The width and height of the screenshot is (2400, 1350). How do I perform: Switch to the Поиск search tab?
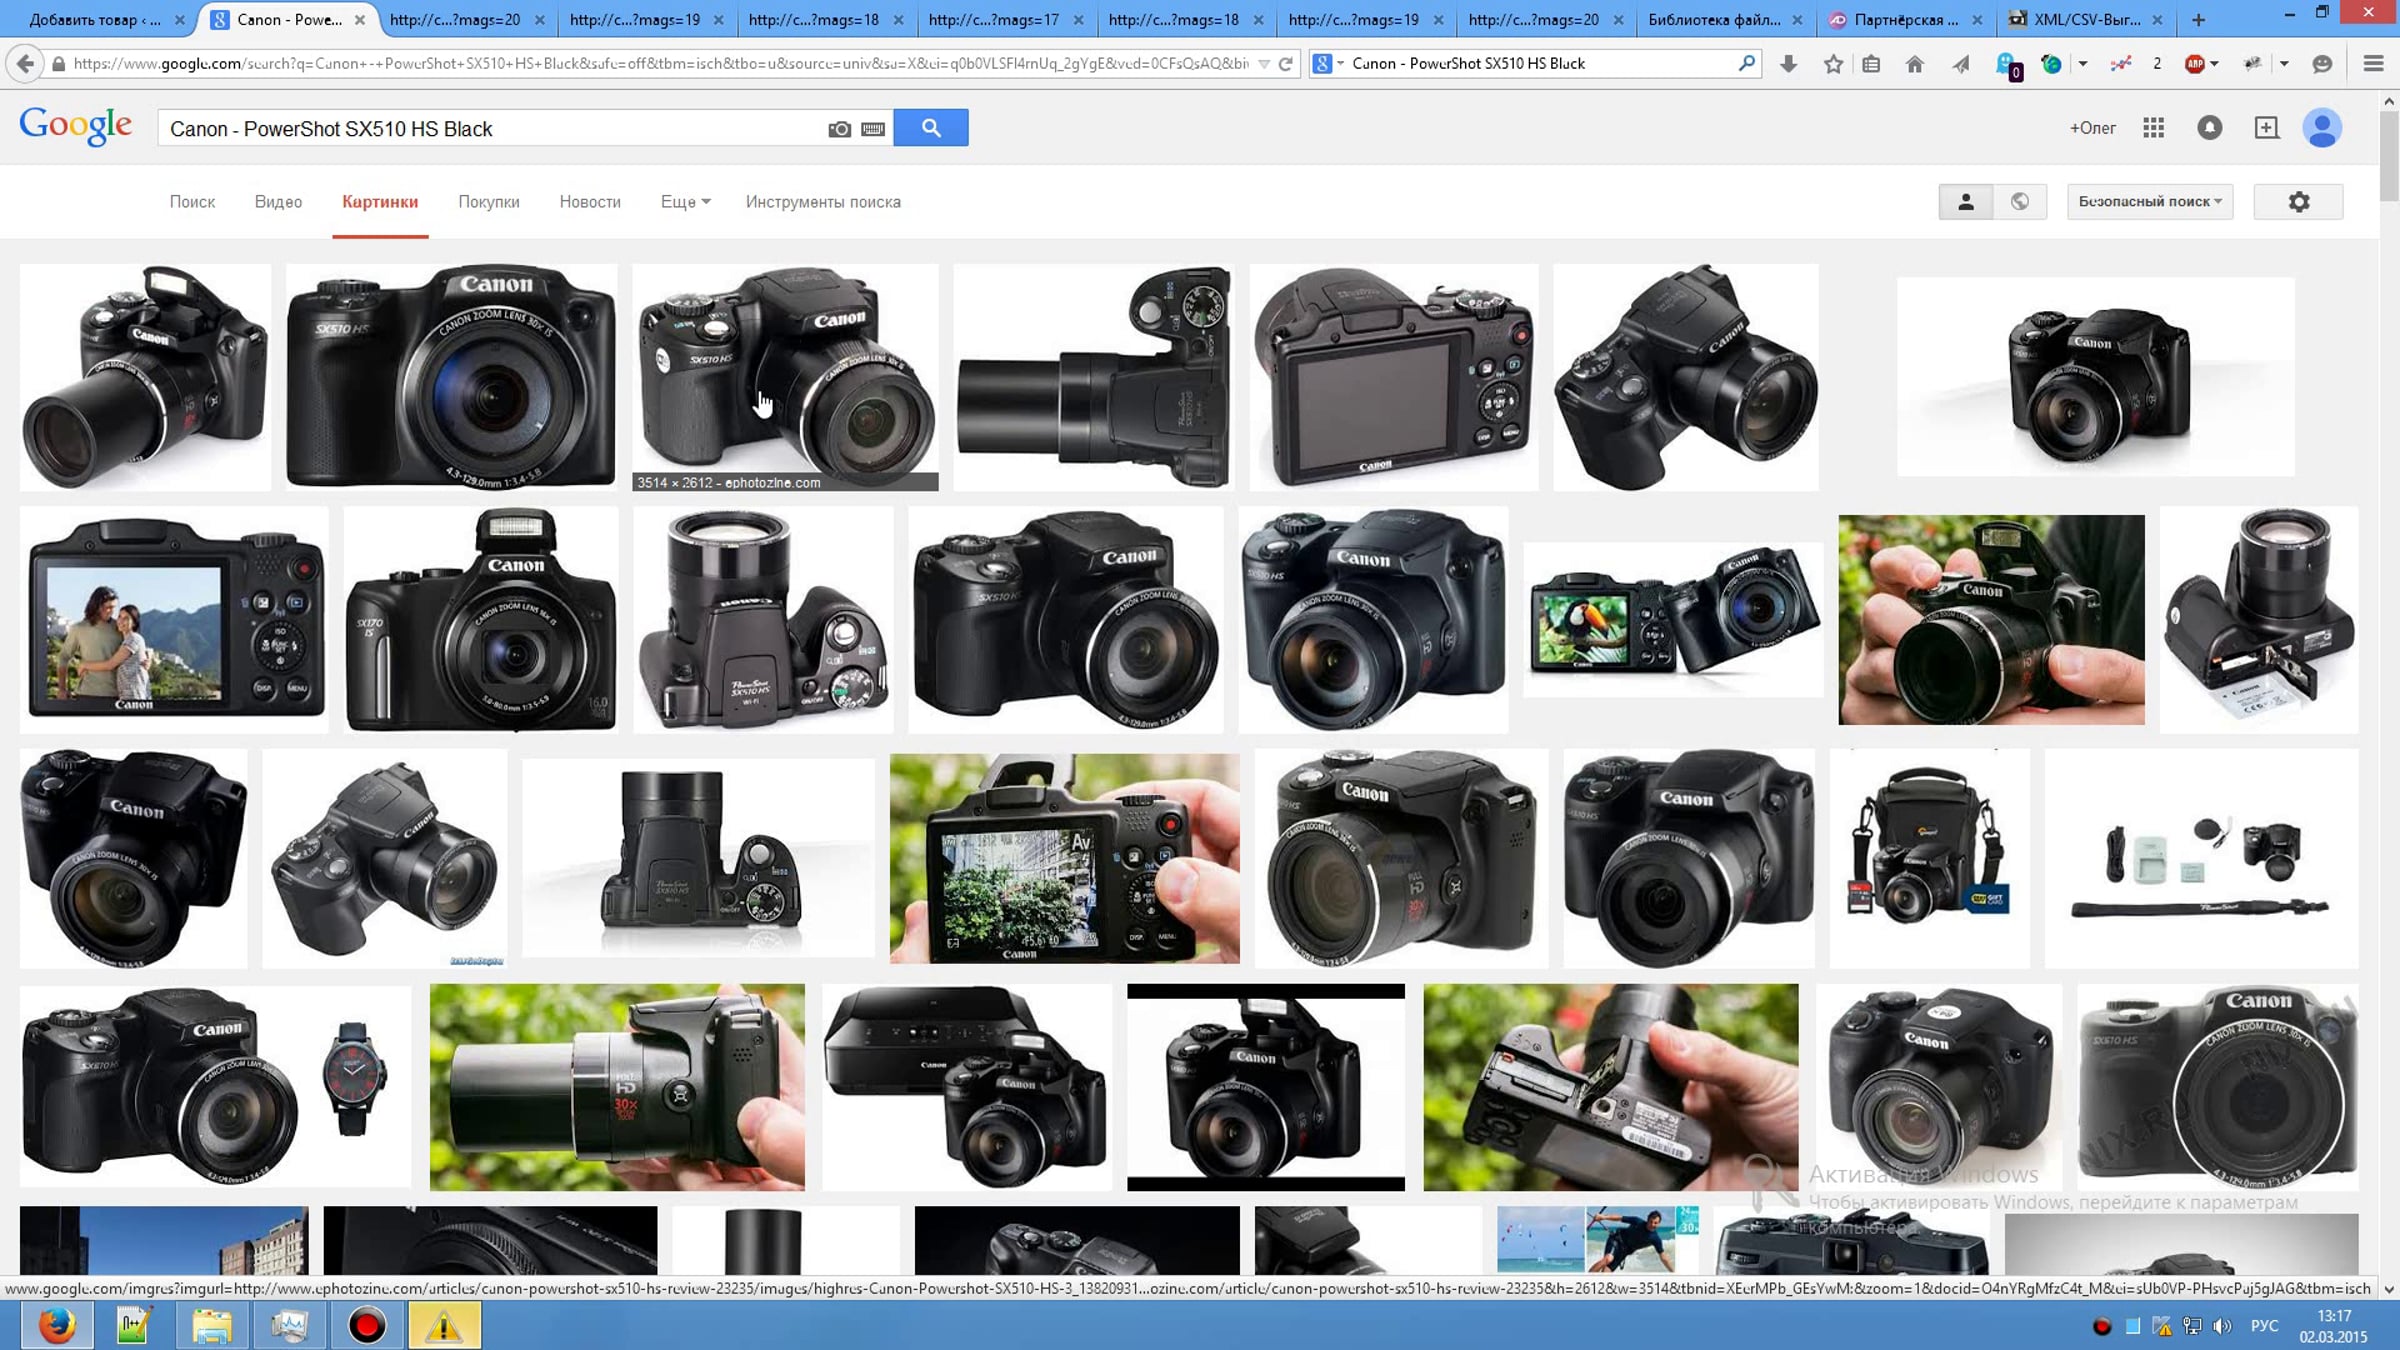coord(192,202)
